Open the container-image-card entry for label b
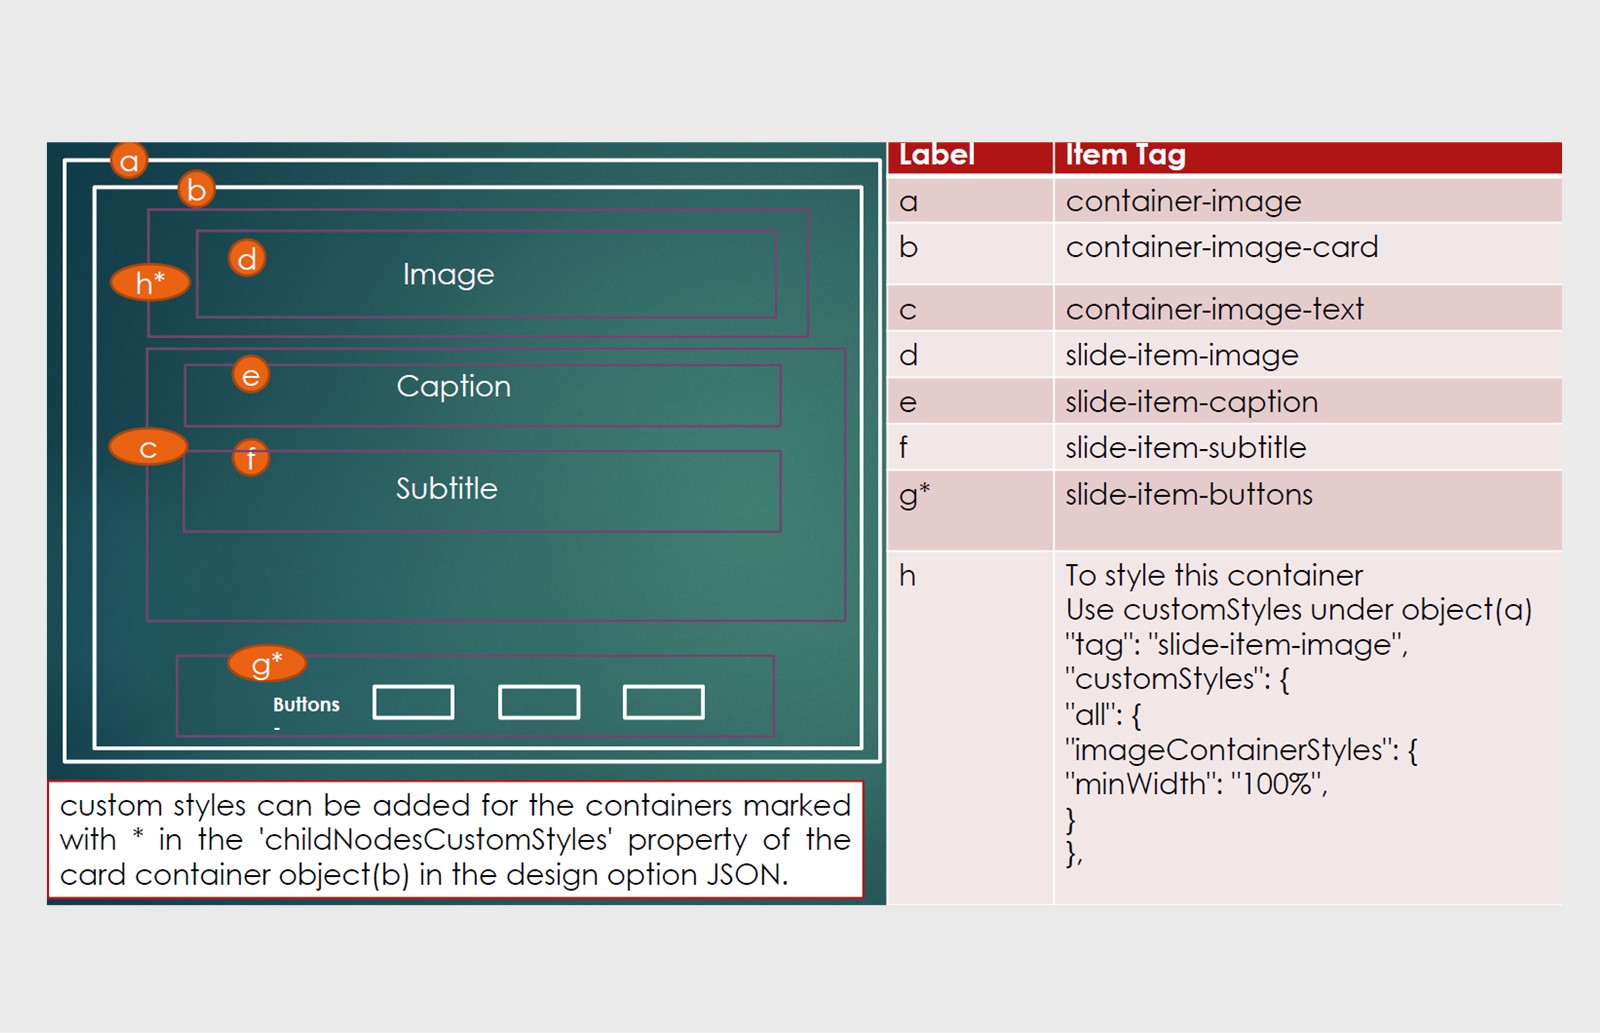The image size is (1600, 1033). click(1222, 247)
